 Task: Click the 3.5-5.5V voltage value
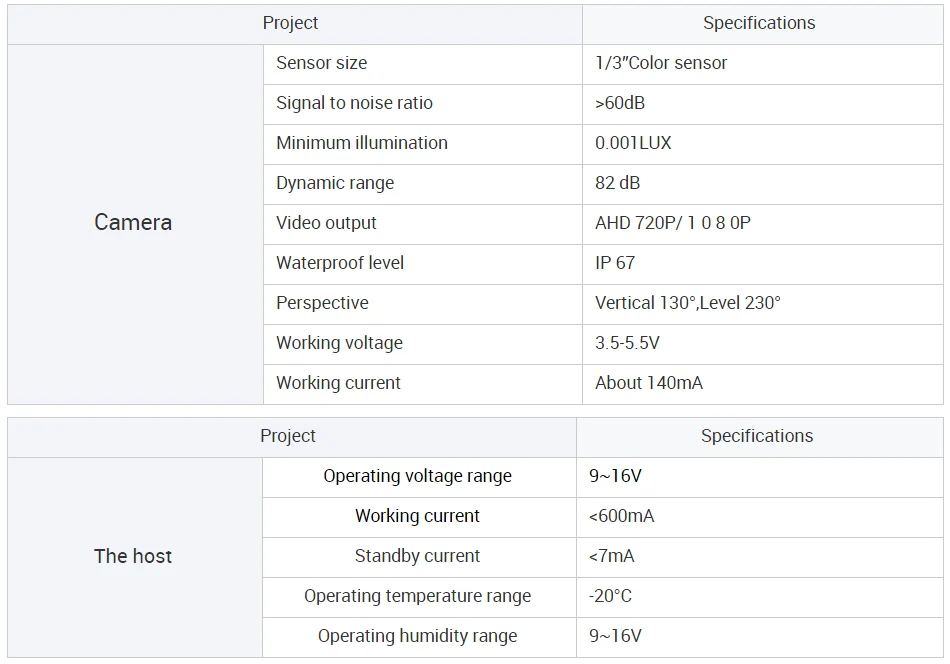[x=627, y=343]
